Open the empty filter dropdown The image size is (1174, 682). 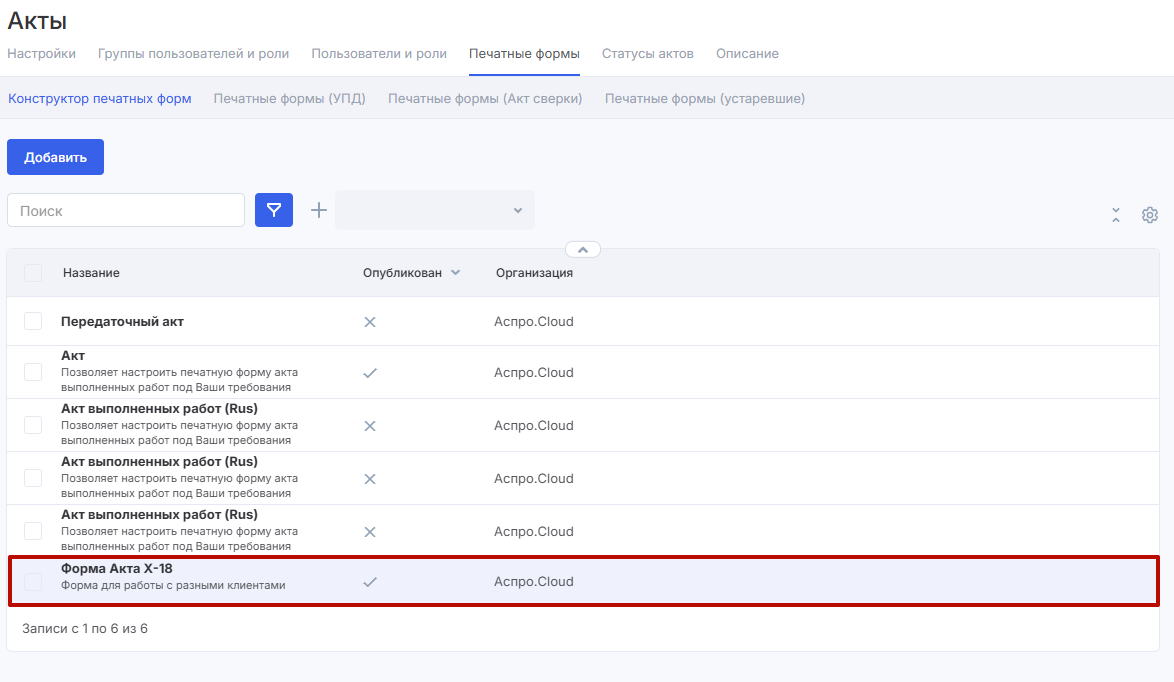435,210
